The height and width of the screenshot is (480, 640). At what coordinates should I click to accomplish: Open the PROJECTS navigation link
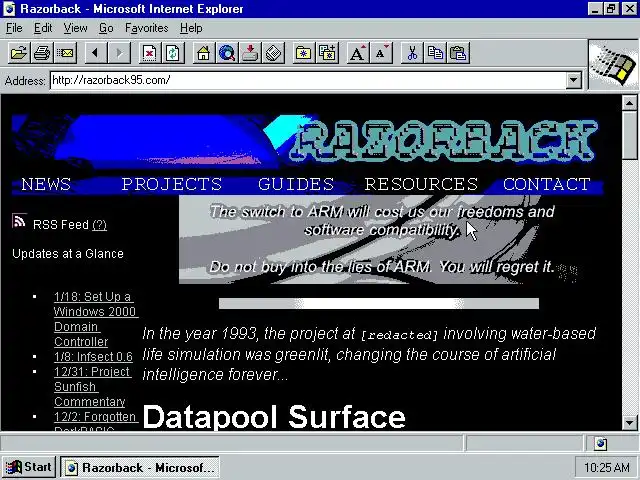172,184
